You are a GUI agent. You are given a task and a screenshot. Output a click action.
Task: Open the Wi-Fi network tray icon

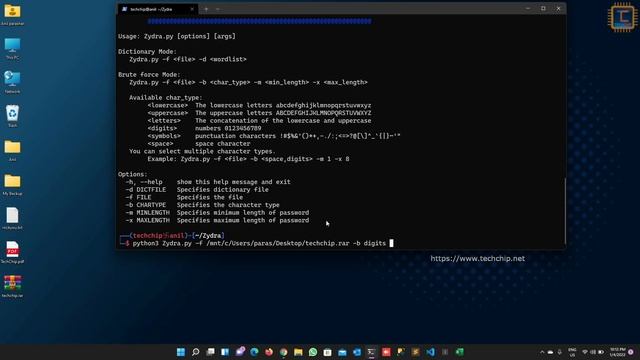tap(585, 352)
